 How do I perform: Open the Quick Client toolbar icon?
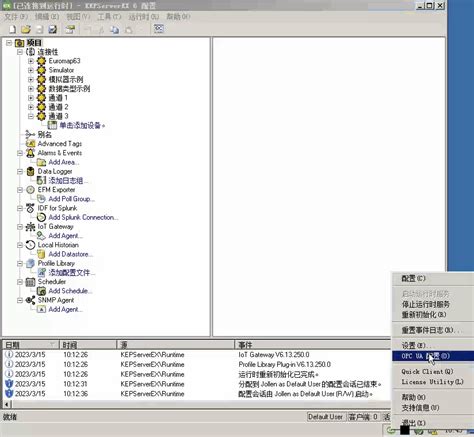click(159, 29)
